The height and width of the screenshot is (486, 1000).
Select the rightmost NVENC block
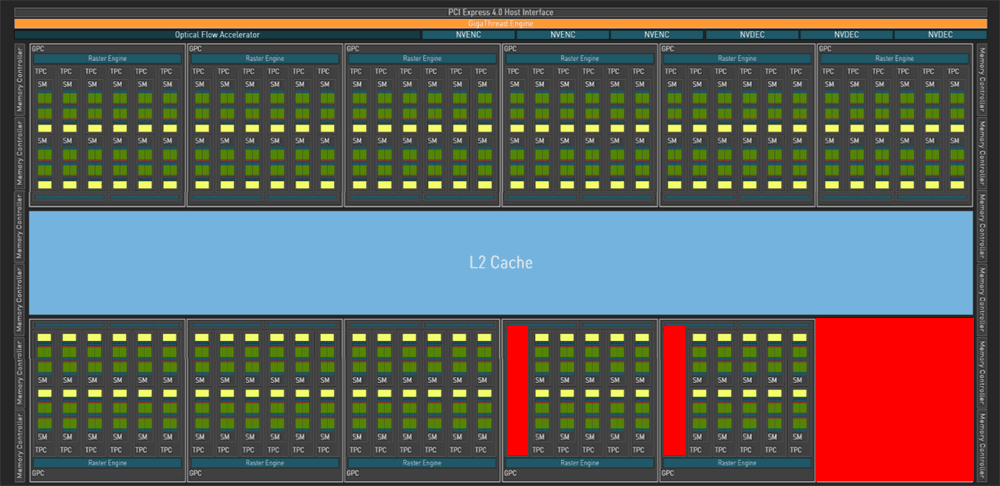(x=657, y=34)
